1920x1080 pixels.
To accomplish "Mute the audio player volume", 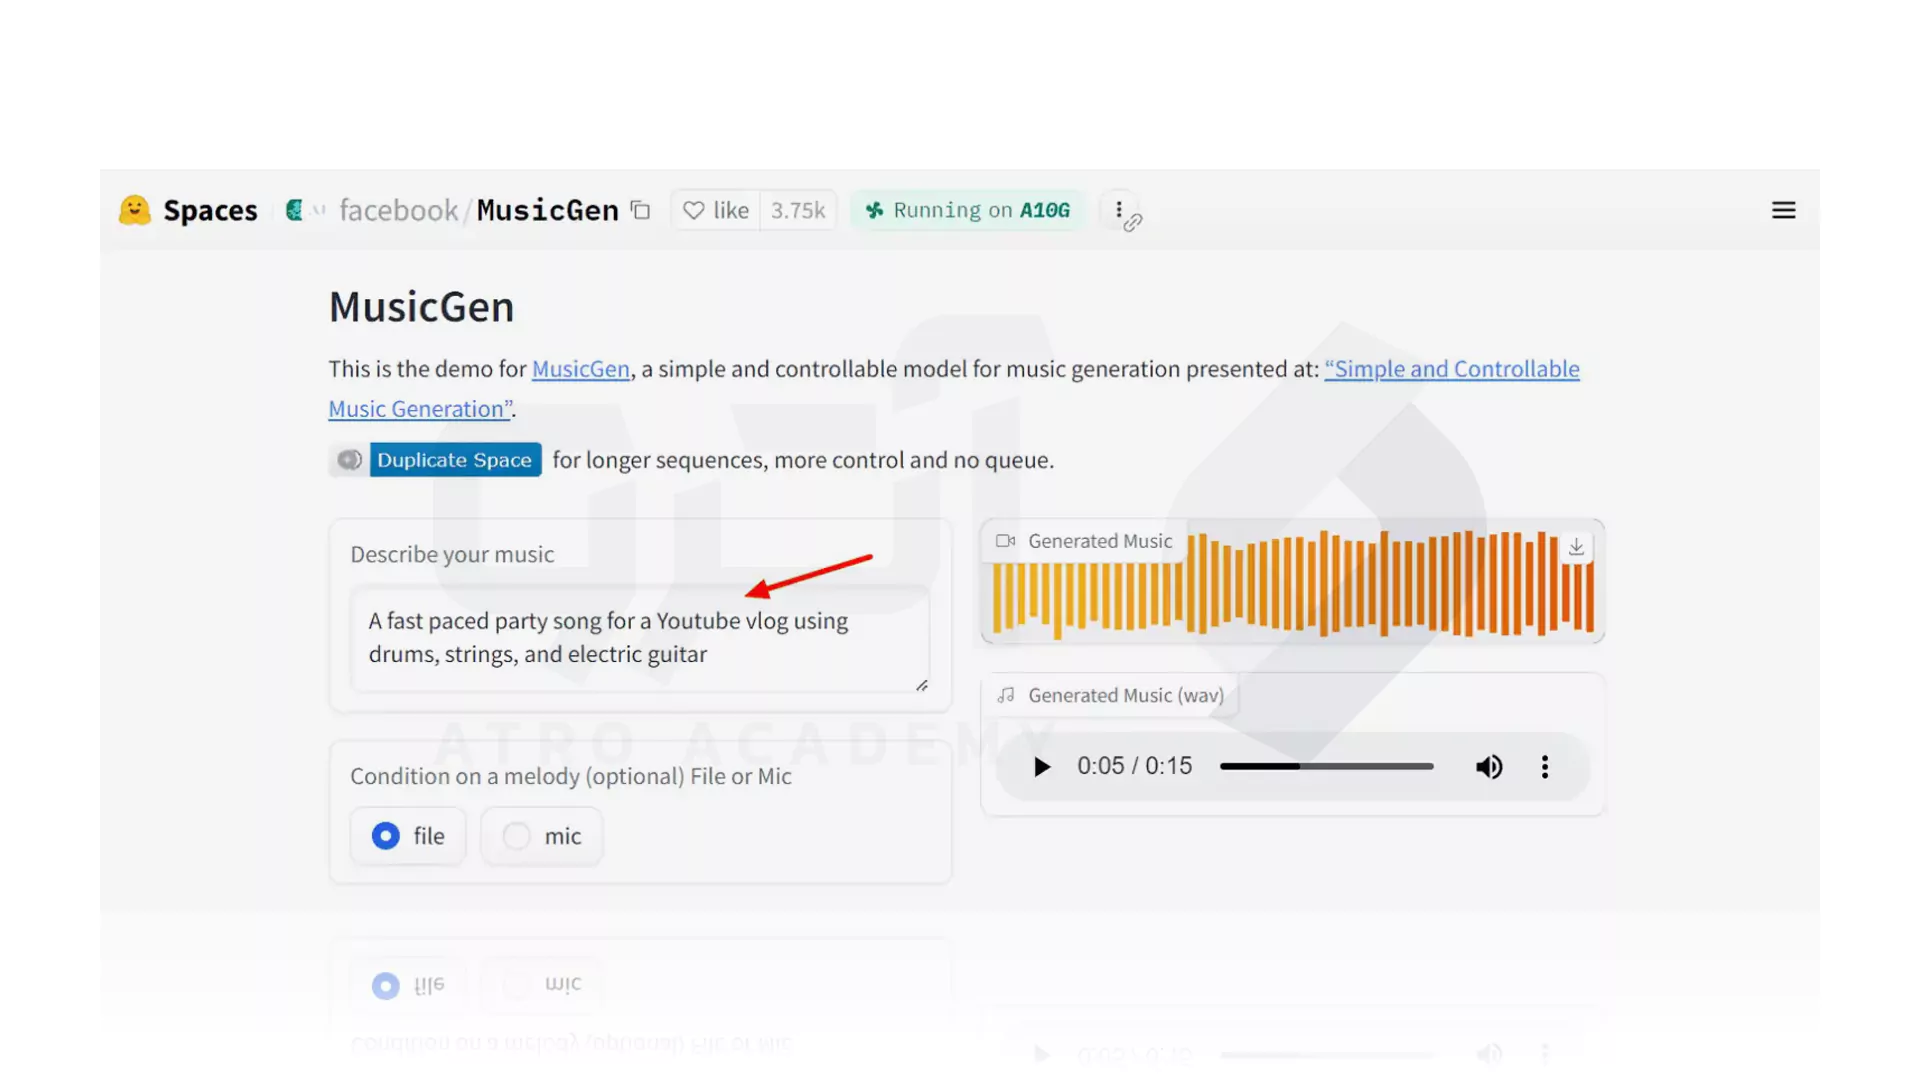I will 1489,767.
